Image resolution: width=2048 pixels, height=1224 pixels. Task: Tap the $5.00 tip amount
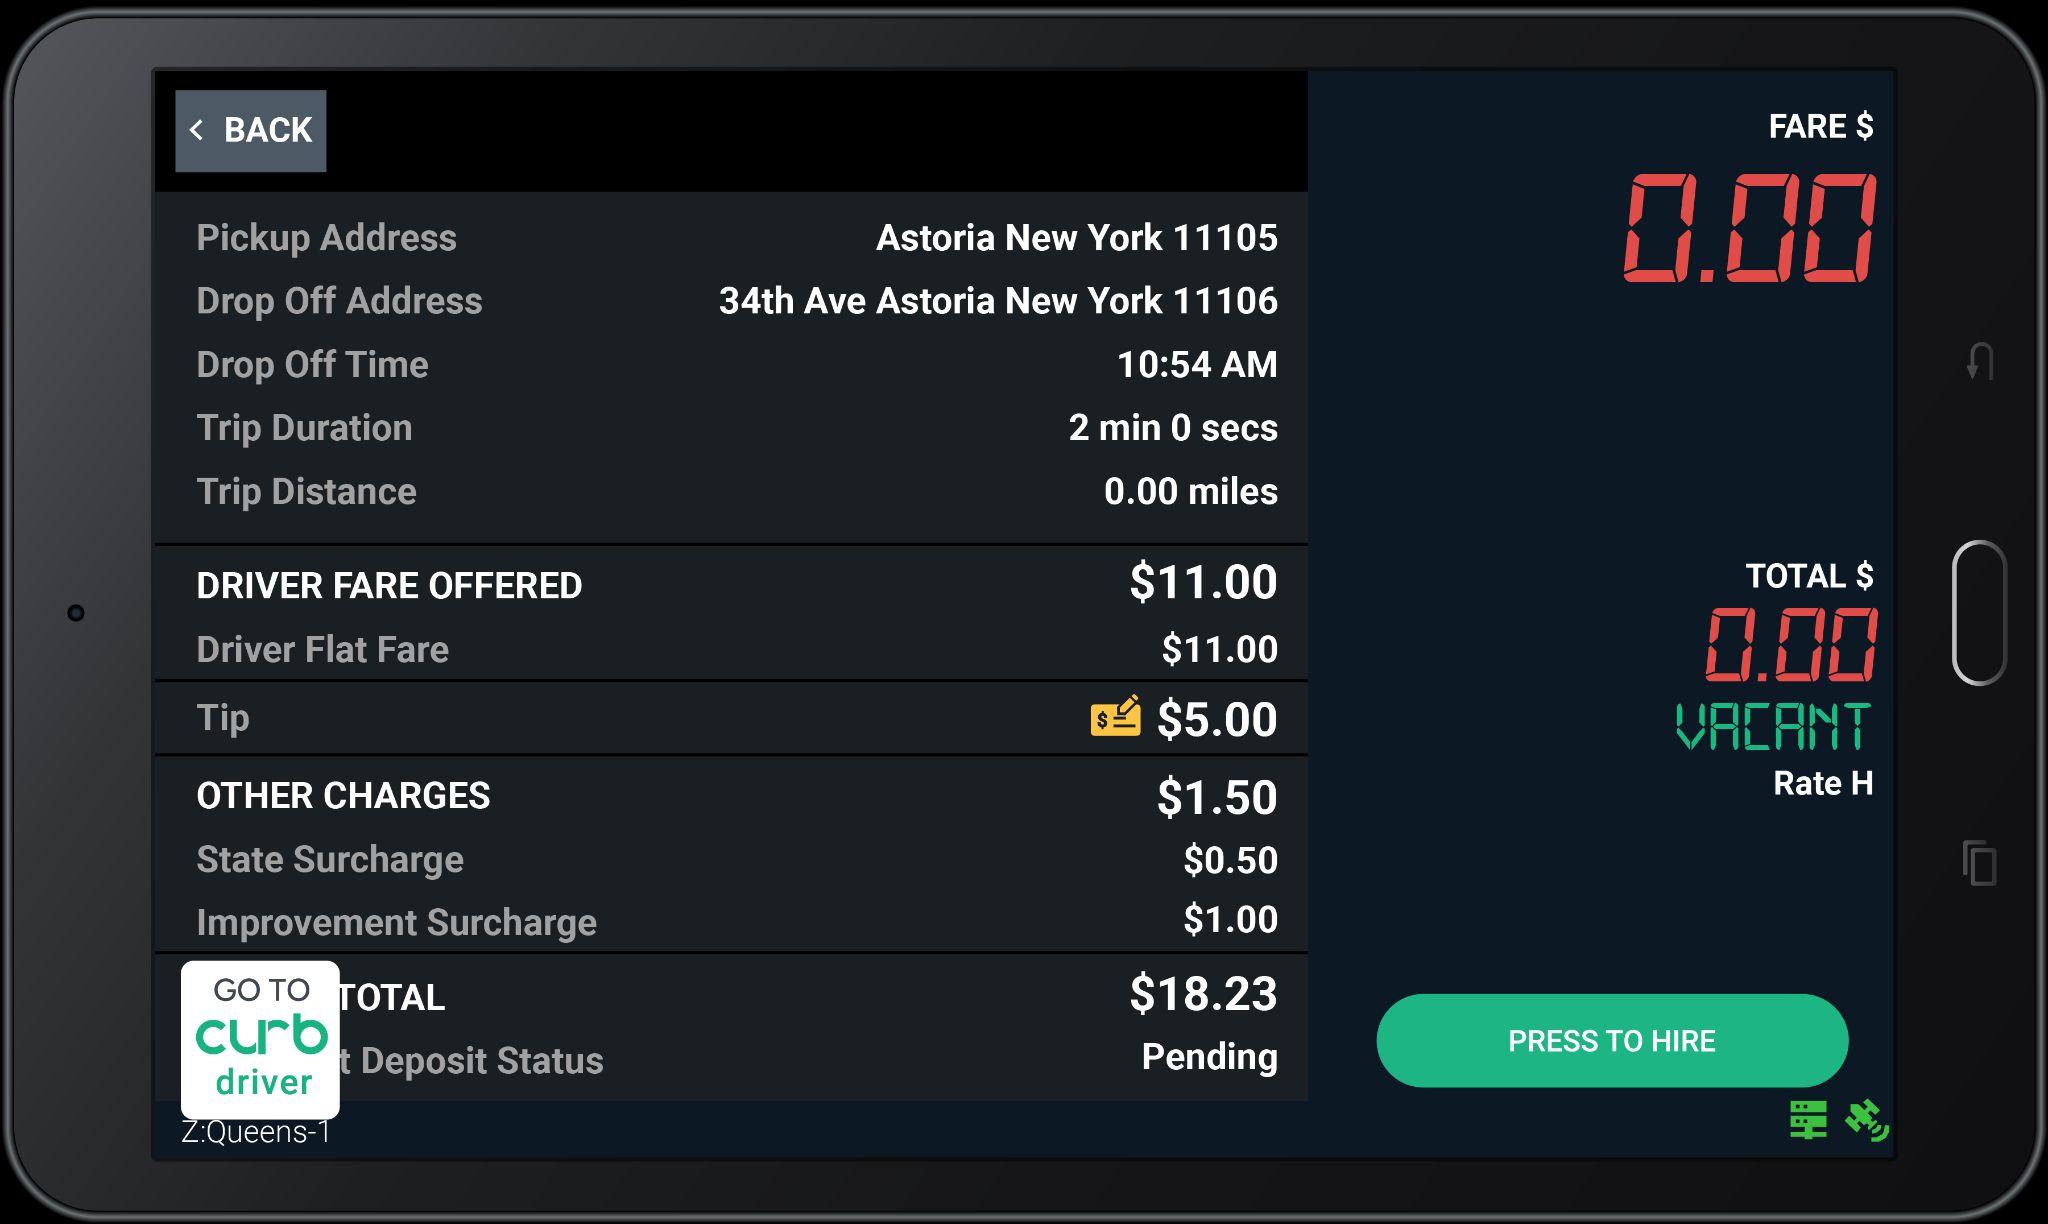pyautogui.click(x=1216, y=719)
